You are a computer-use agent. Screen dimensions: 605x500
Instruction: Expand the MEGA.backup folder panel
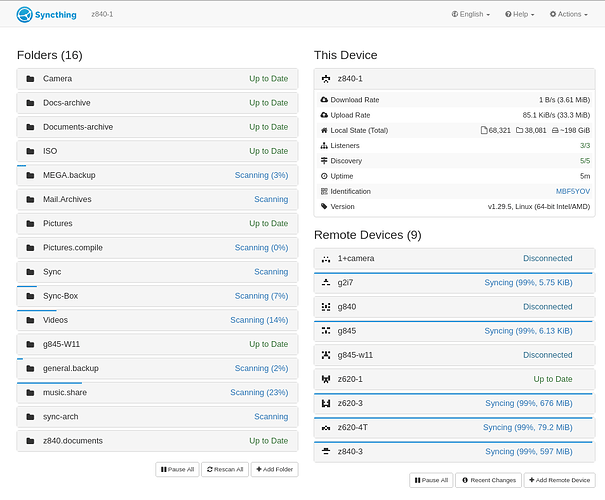click(157, 175)
